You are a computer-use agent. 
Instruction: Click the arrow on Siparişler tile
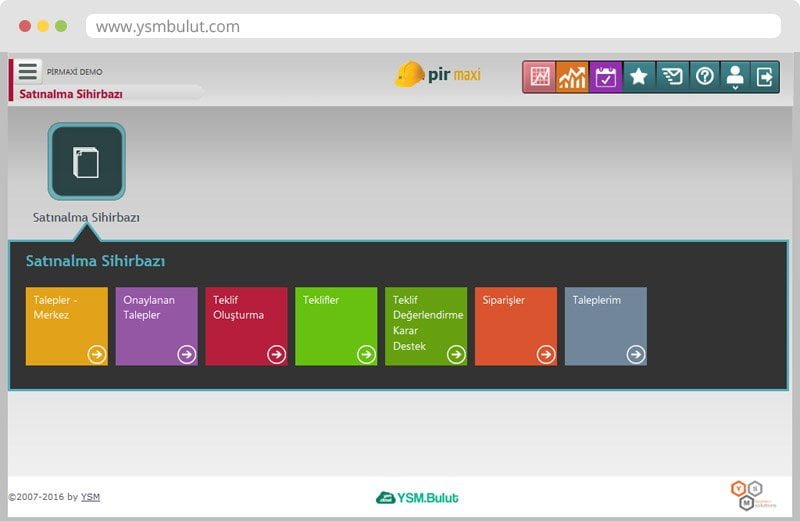coord(546,354)
